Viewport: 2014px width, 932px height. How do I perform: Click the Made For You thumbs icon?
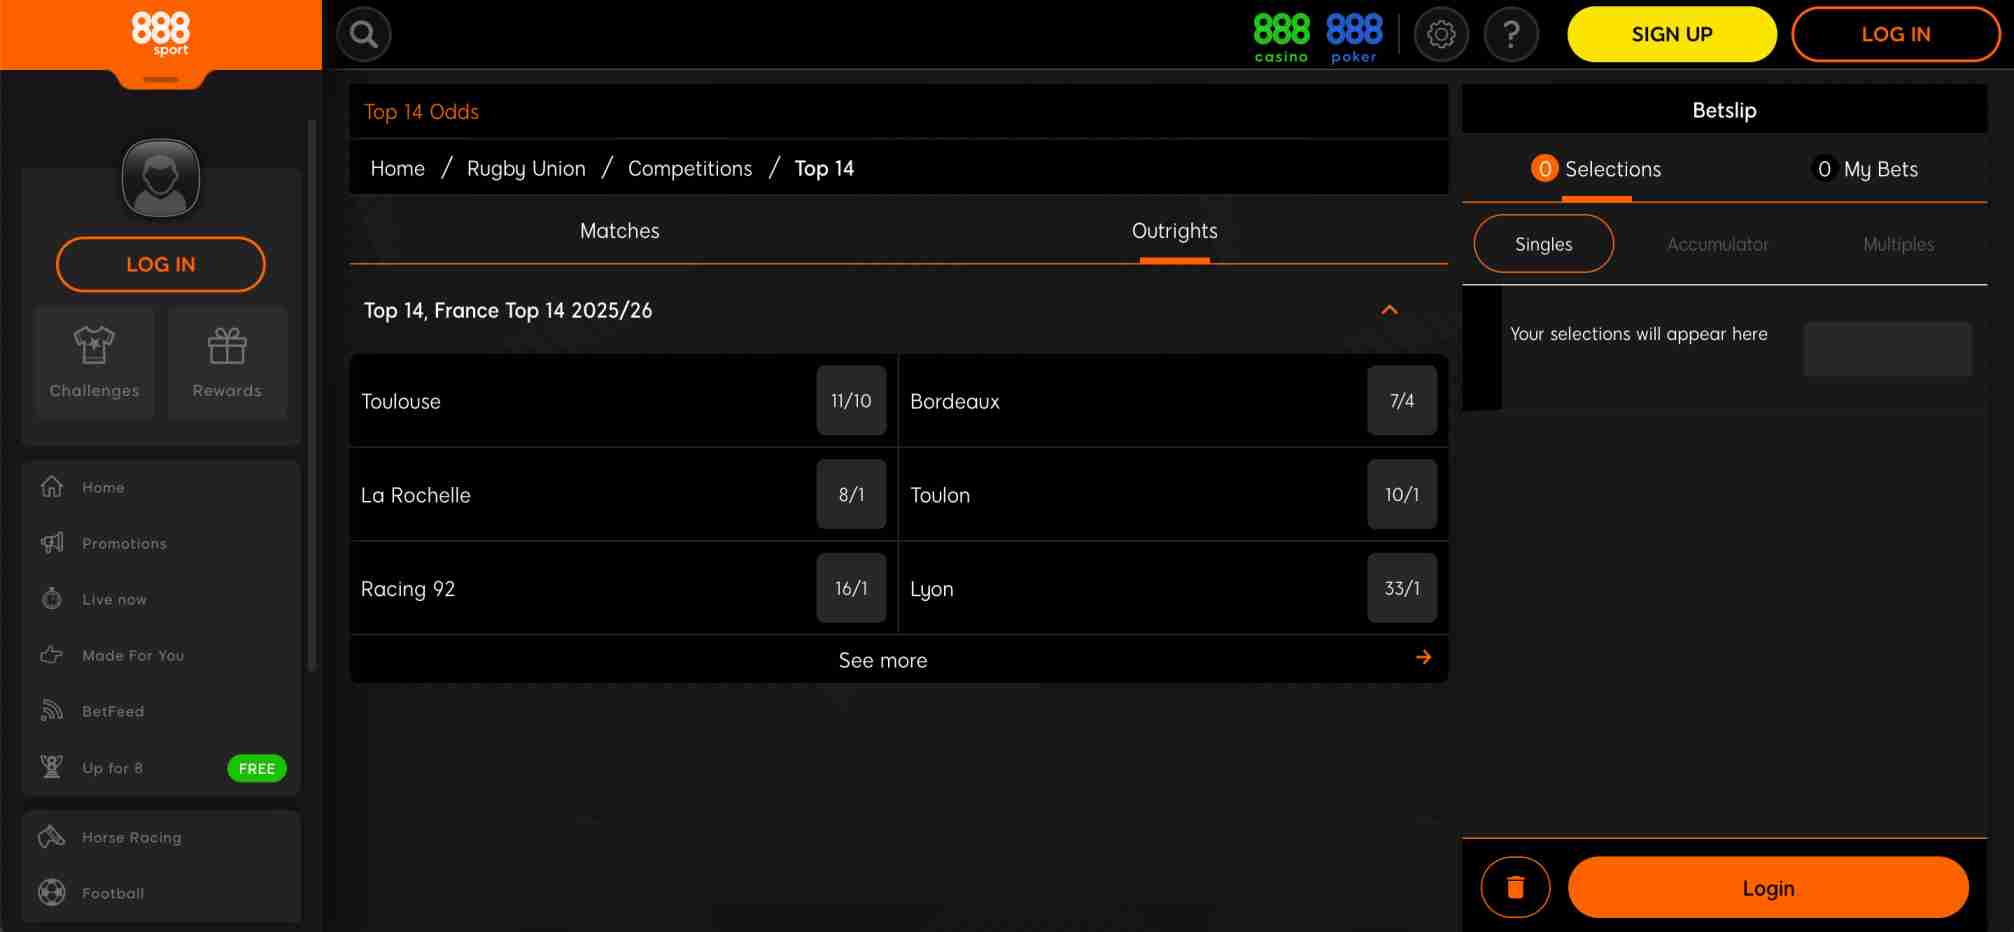[52, 655]
